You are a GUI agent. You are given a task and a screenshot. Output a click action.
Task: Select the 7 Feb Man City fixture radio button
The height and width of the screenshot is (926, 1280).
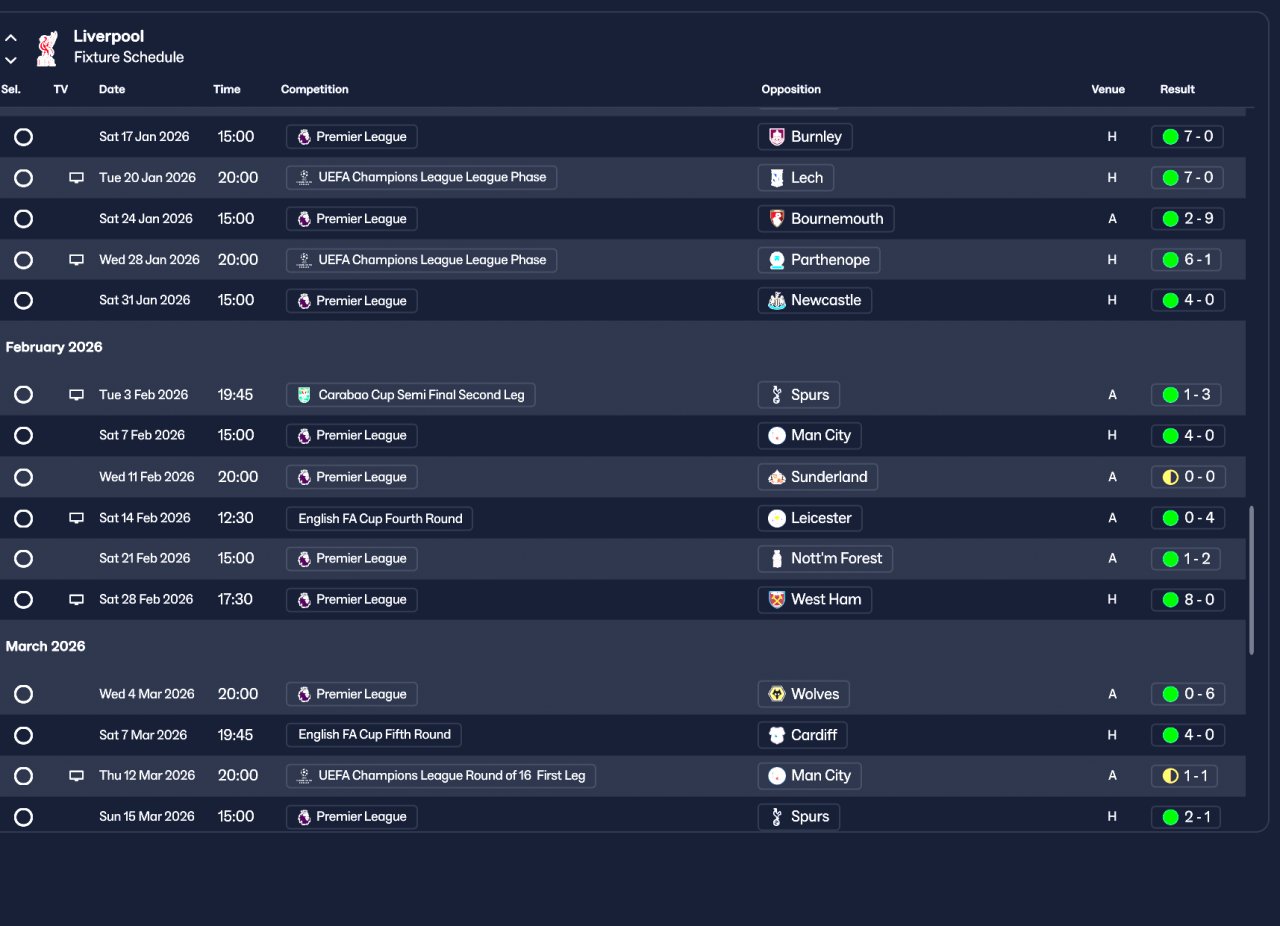[x=23, y=436]
